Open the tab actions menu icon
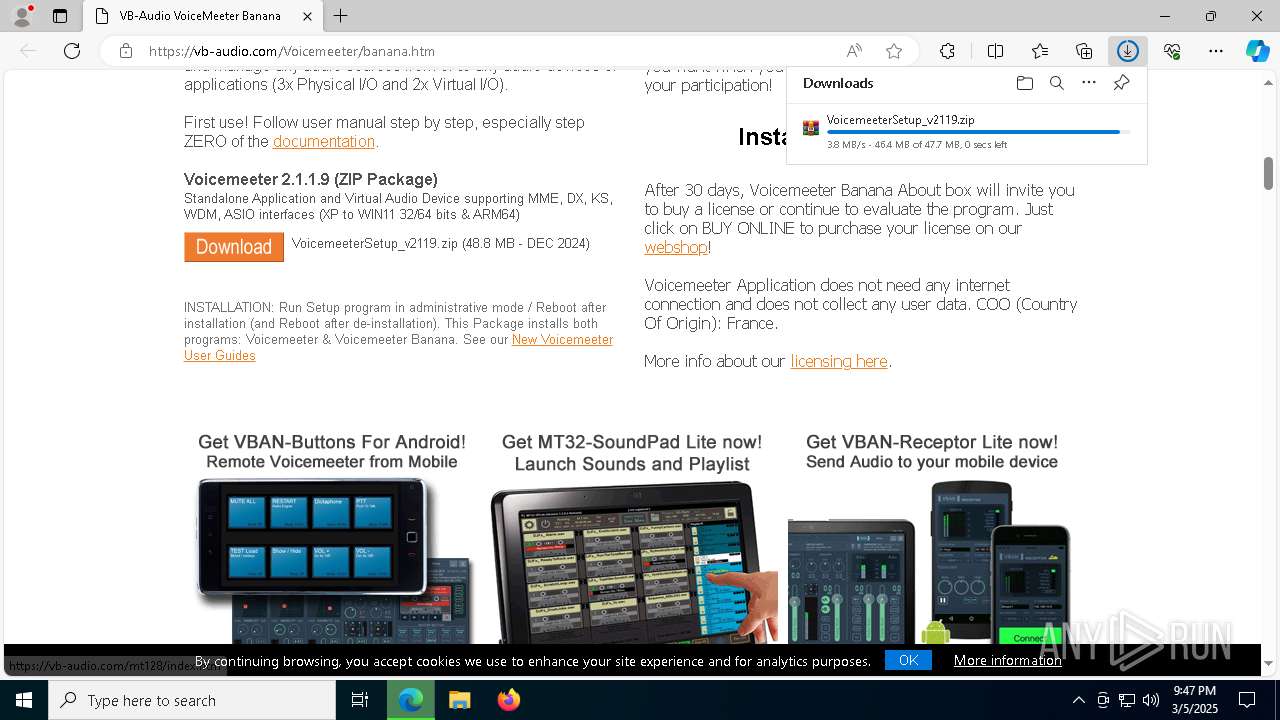This screenshot has height=720, width=1280. [60, 16]
